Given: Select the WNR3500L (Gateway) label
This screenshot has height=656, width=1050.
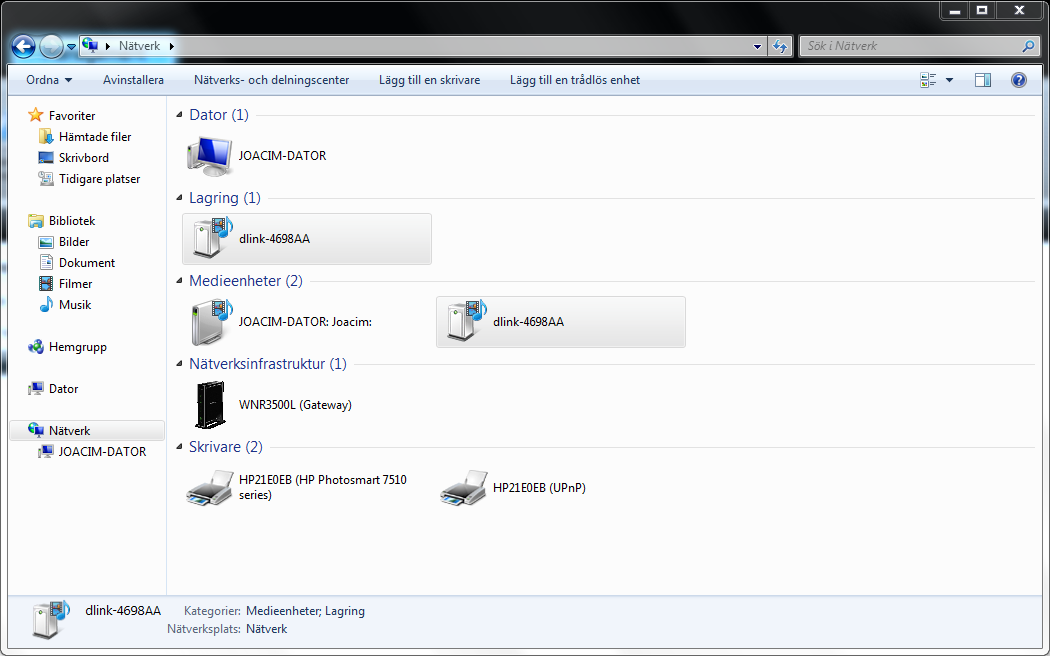Looking at the screenshot, I should click(295, 404).
